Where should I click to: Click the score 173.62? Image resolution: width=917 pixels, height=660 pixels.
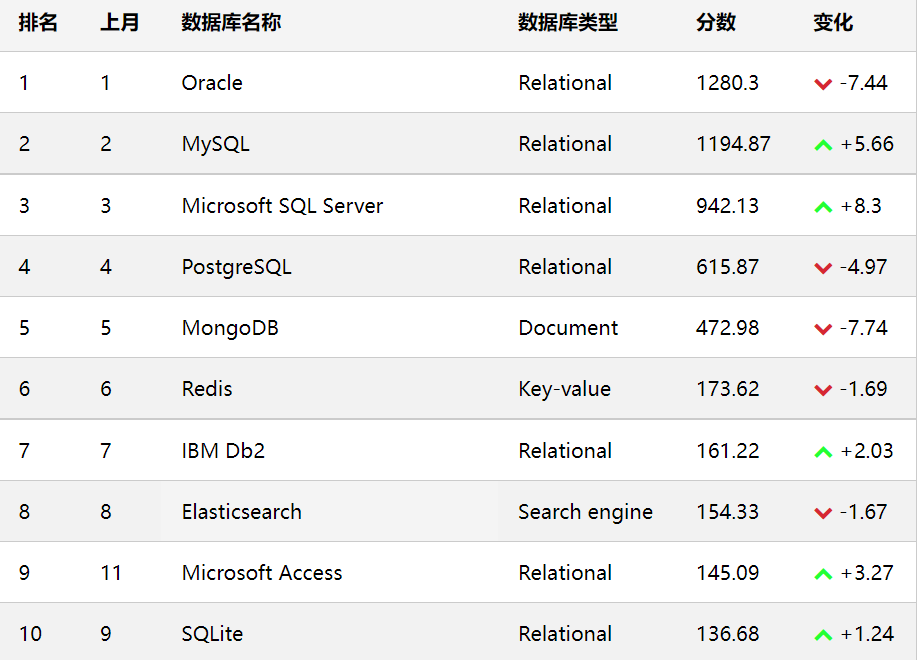[727, 389]
